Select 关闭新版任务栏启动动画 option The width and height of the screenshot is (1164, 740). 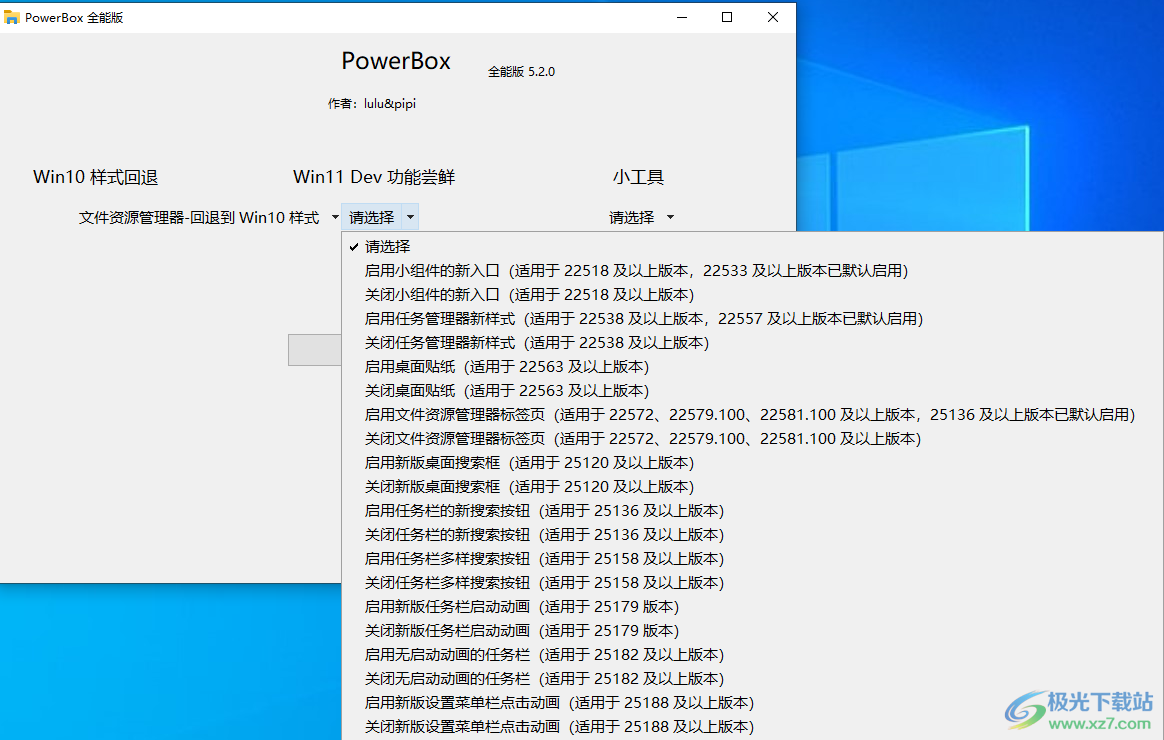(x=753, y=630)
